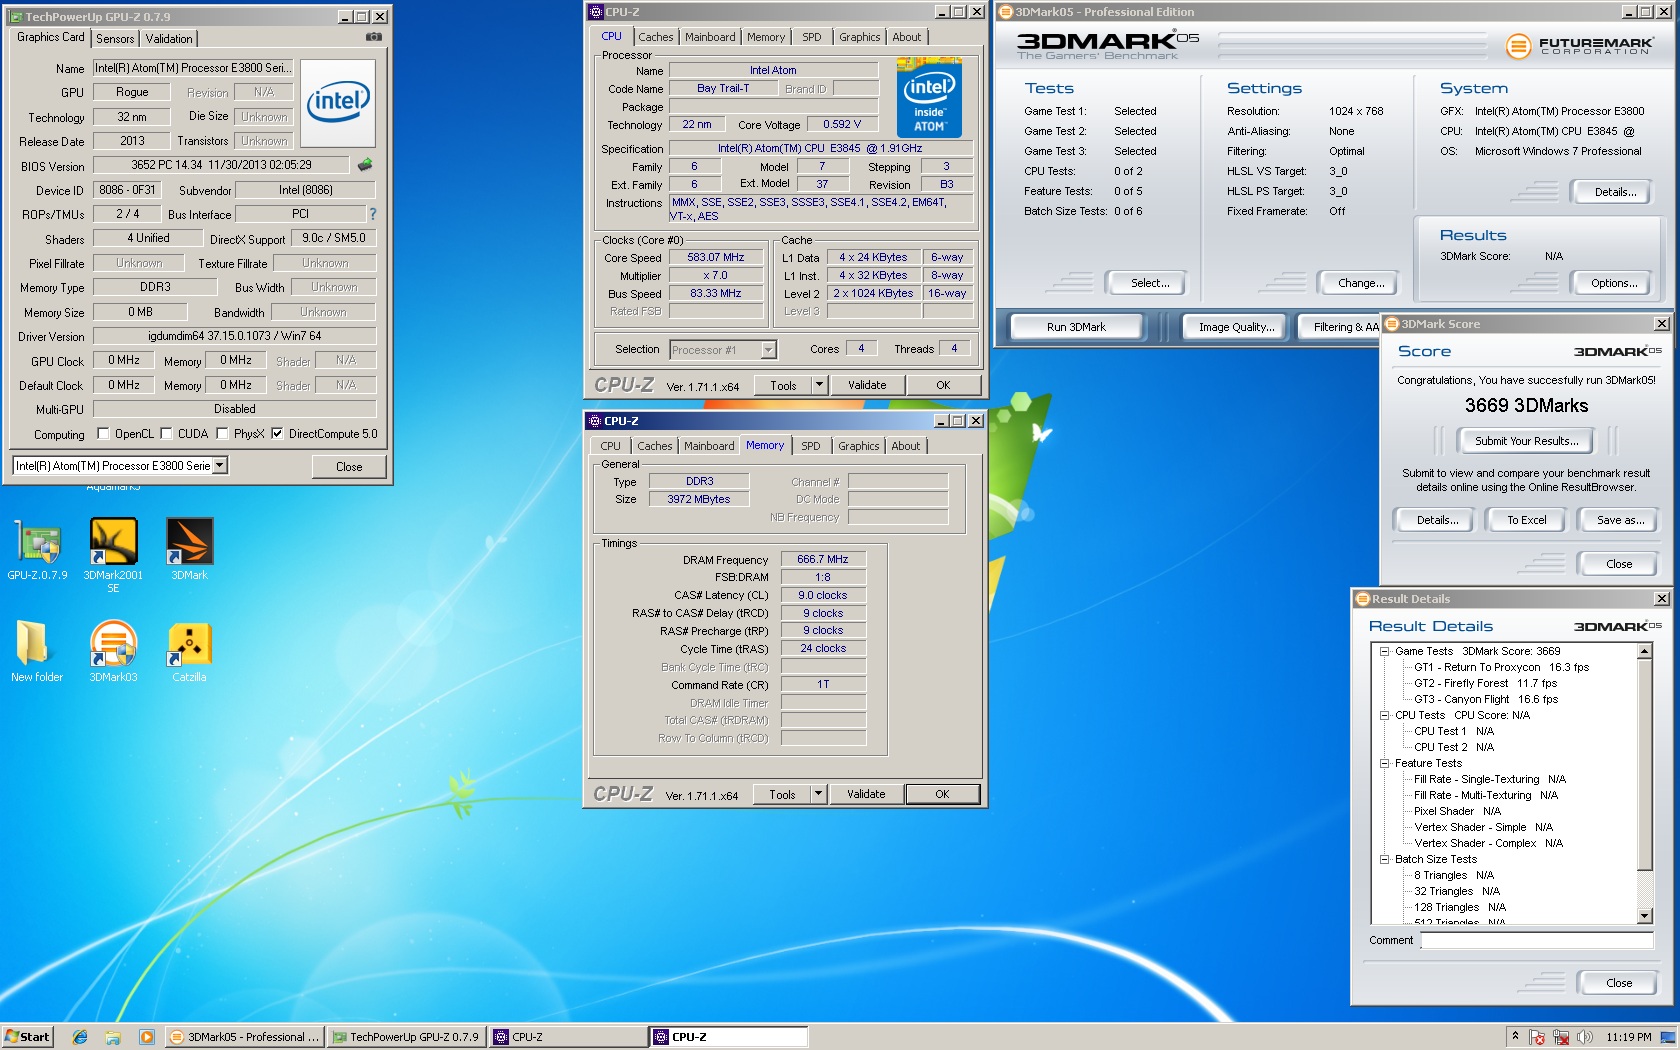Viewport: 1680px width, 1050px height.
Task: Switch to the Sensors tab in GPU-Z
Action: click(115, 39)
